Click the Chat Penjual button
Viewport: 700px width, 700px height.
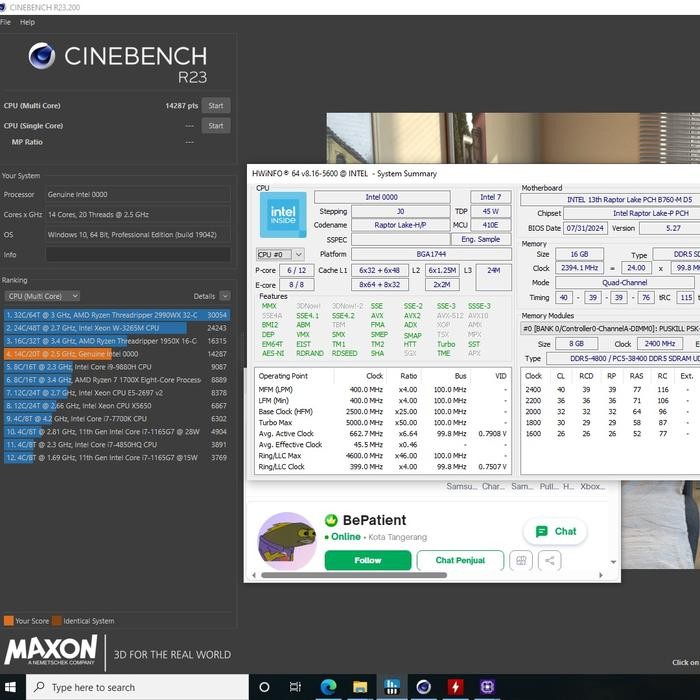pyautogui.click(x=460, y=560)
